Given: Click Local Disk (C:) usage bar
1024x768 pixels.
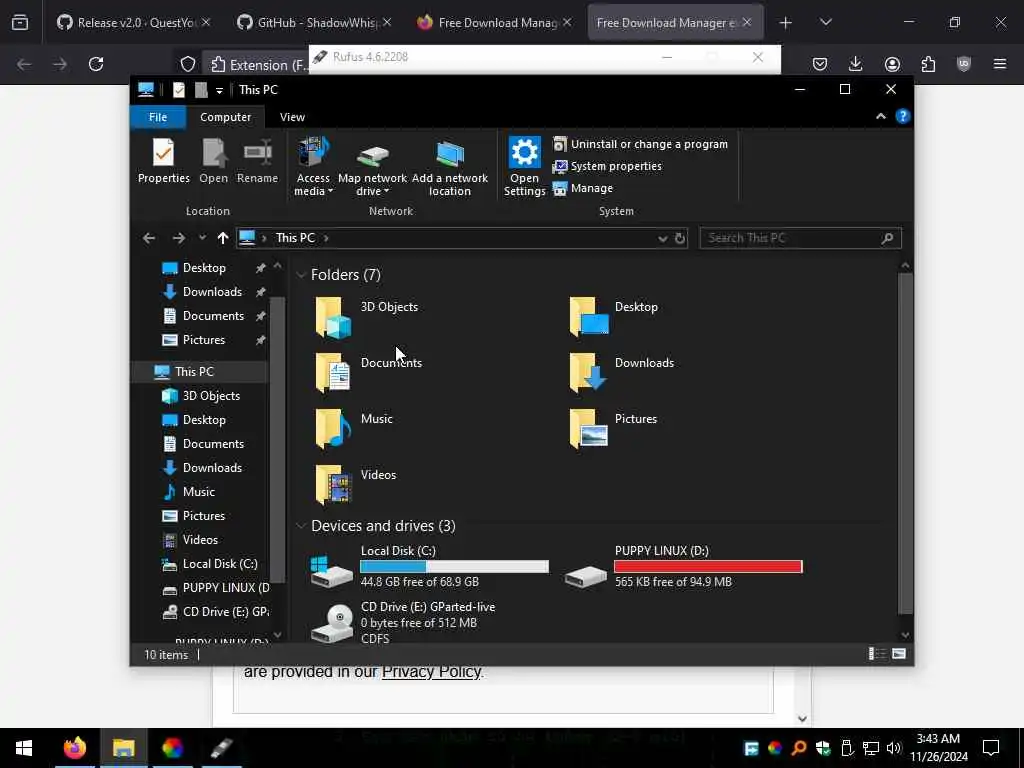Looking at the screenshot, I should click(455, 567).
